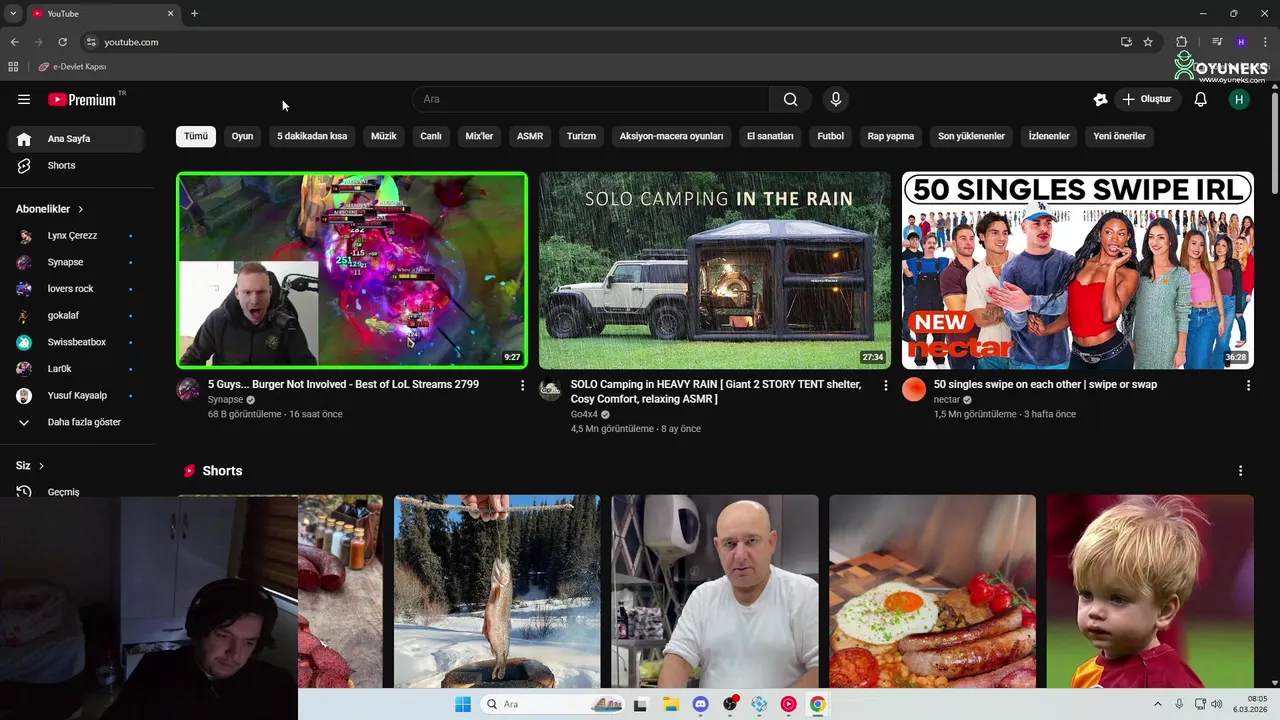The image size is (1280, 720).
Task: Open the fried egg breakfast Short thumbnail
Action: (932, 591)
